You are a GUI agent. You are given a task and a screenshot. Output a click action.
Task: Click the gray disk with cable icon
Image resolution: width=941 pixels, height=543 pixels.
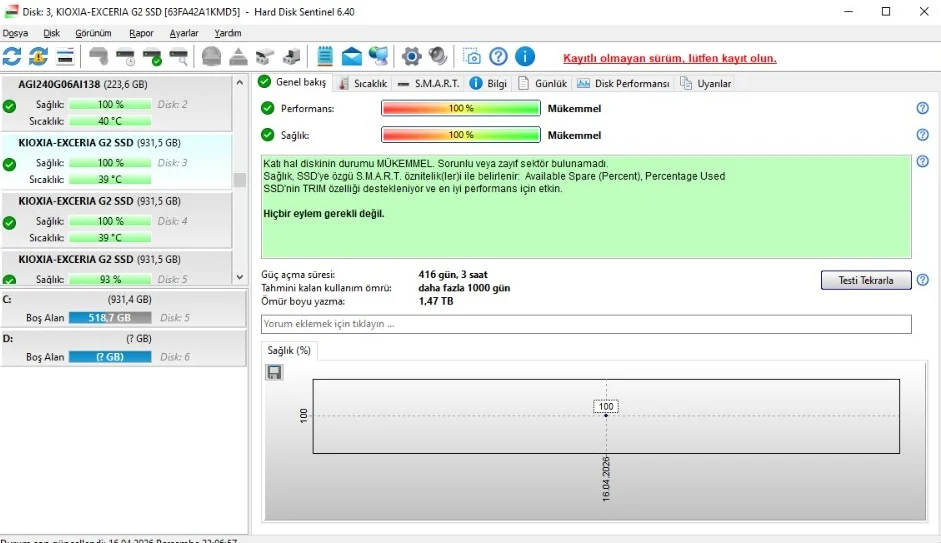(x=98, y=56)
